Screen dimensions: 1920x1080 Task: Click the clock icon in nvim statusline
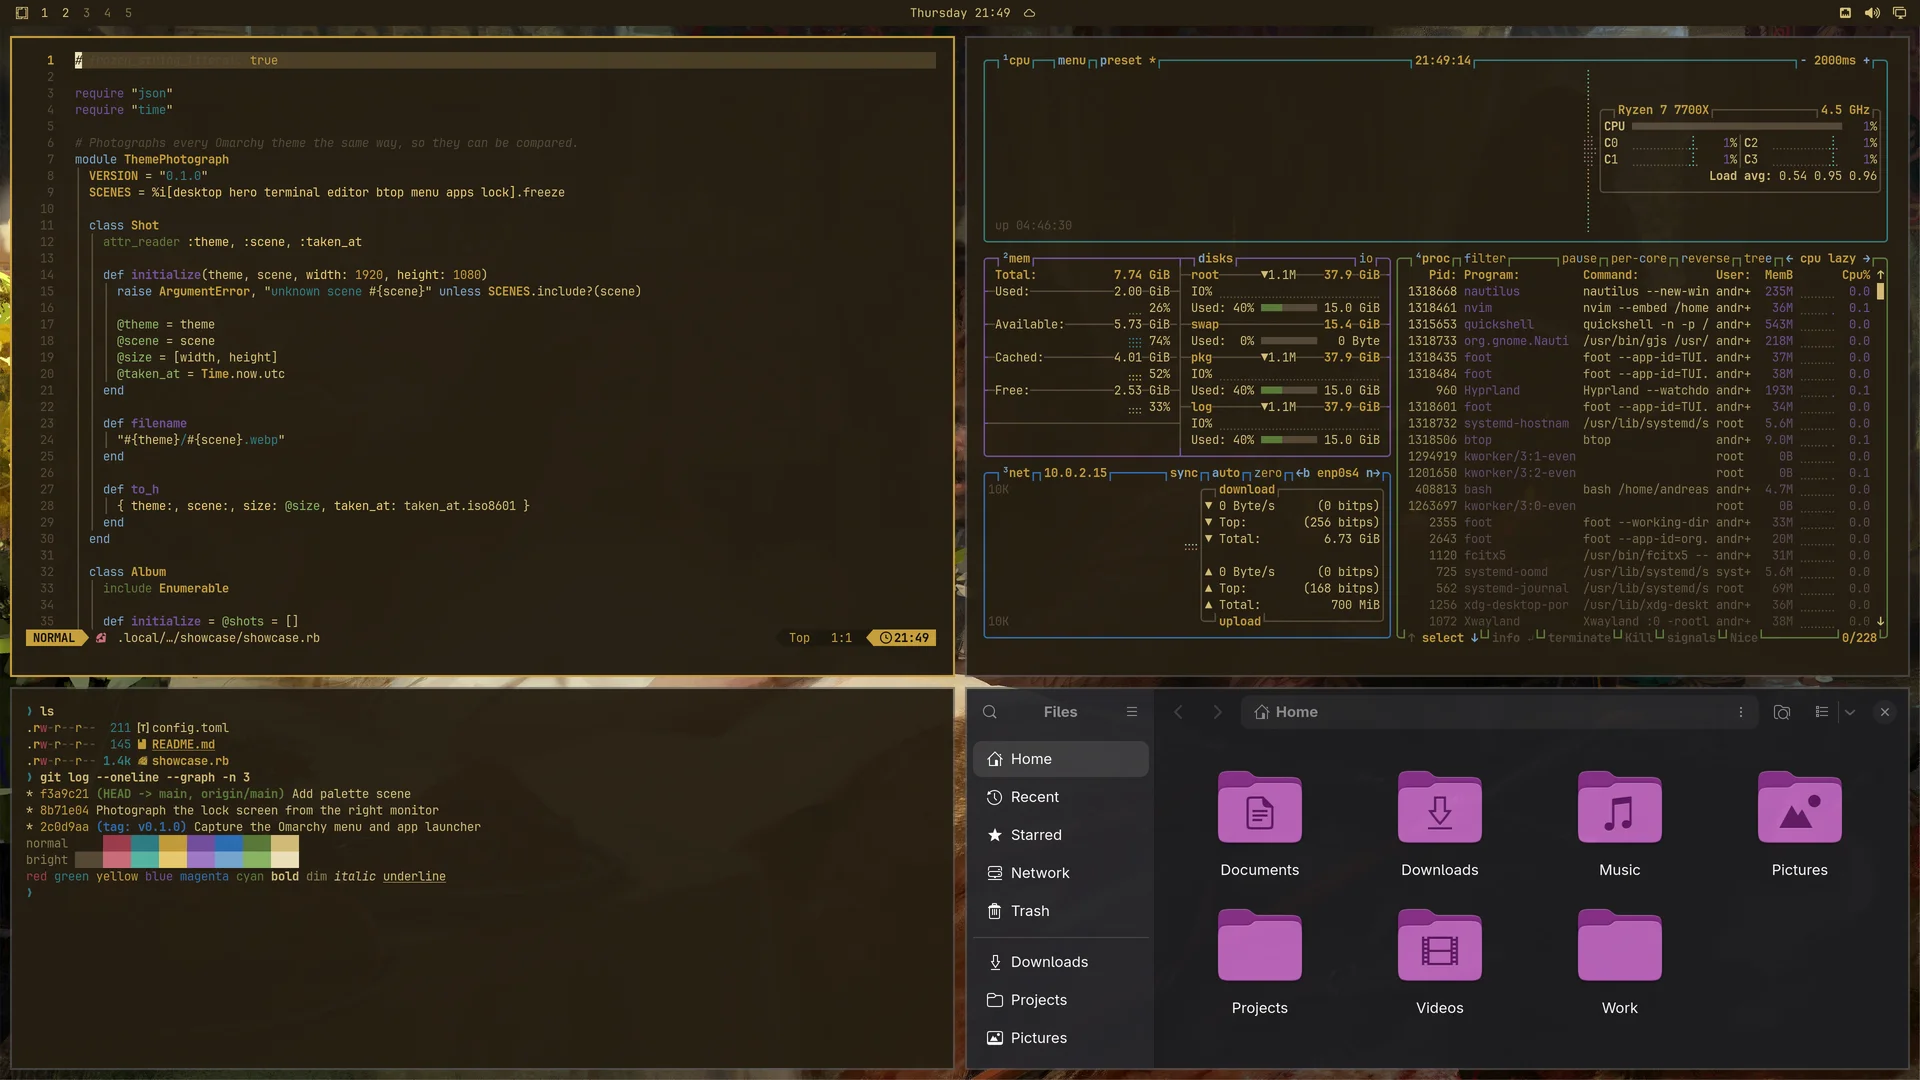pyautogui.click(x=885, y=638)
